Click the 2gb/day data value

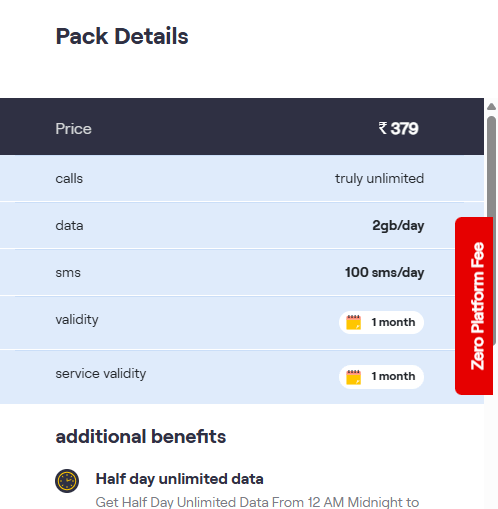pos(398,226)
